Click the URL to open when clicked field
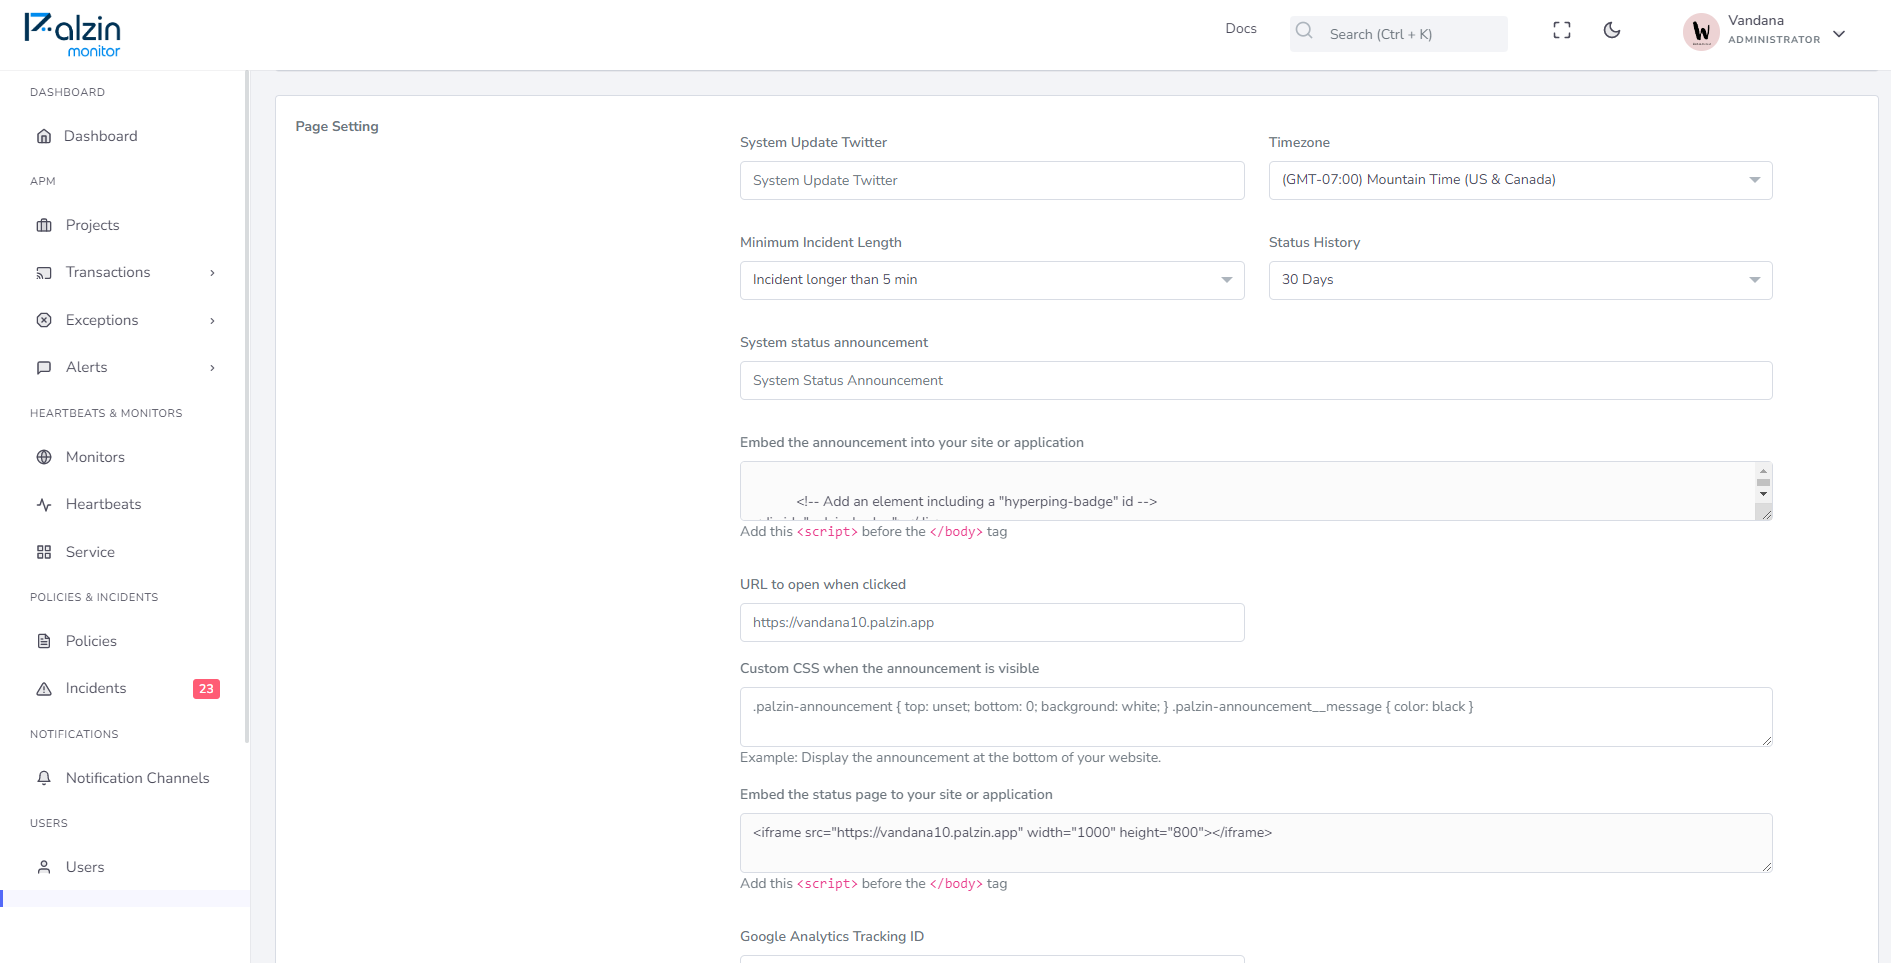This screenshot has width=1891, height=963. coord(992,623)
